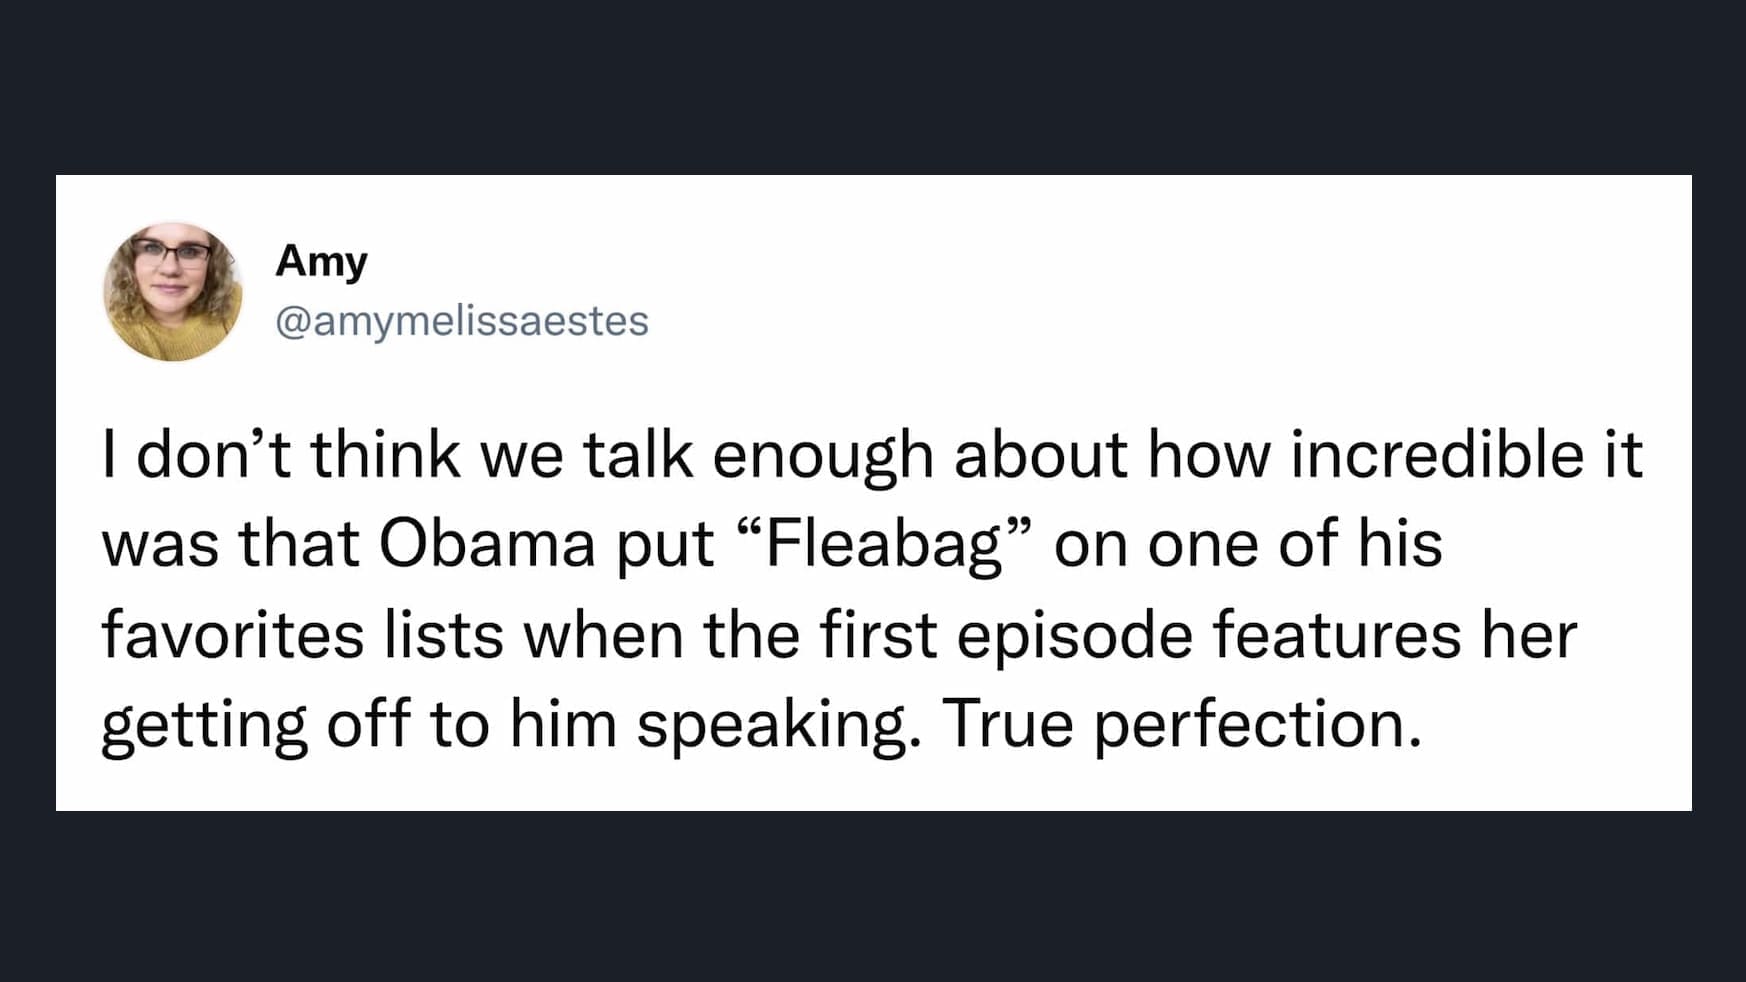The image size is (1746, 982).
Task: Click the word 'speaking' in last line
Action: (775, 726)
